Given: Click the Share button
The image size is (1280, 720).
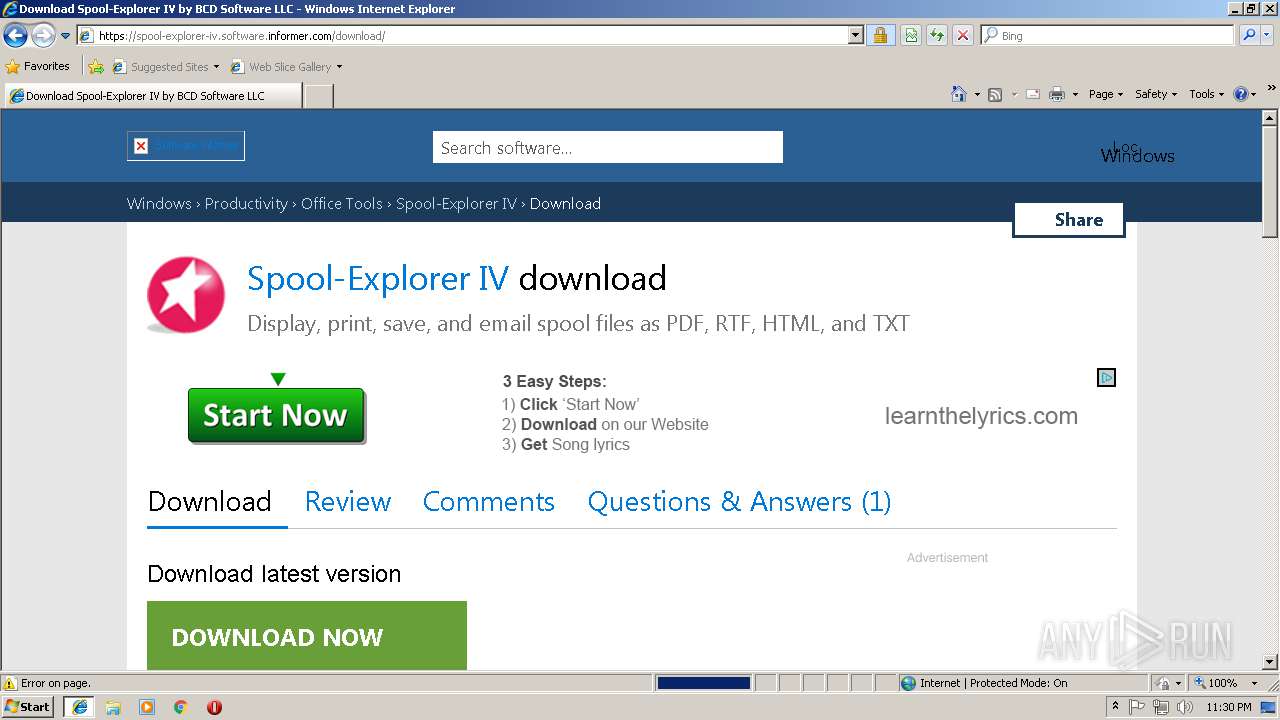Looking at the screenshot, I should [x=1069, y=220].
